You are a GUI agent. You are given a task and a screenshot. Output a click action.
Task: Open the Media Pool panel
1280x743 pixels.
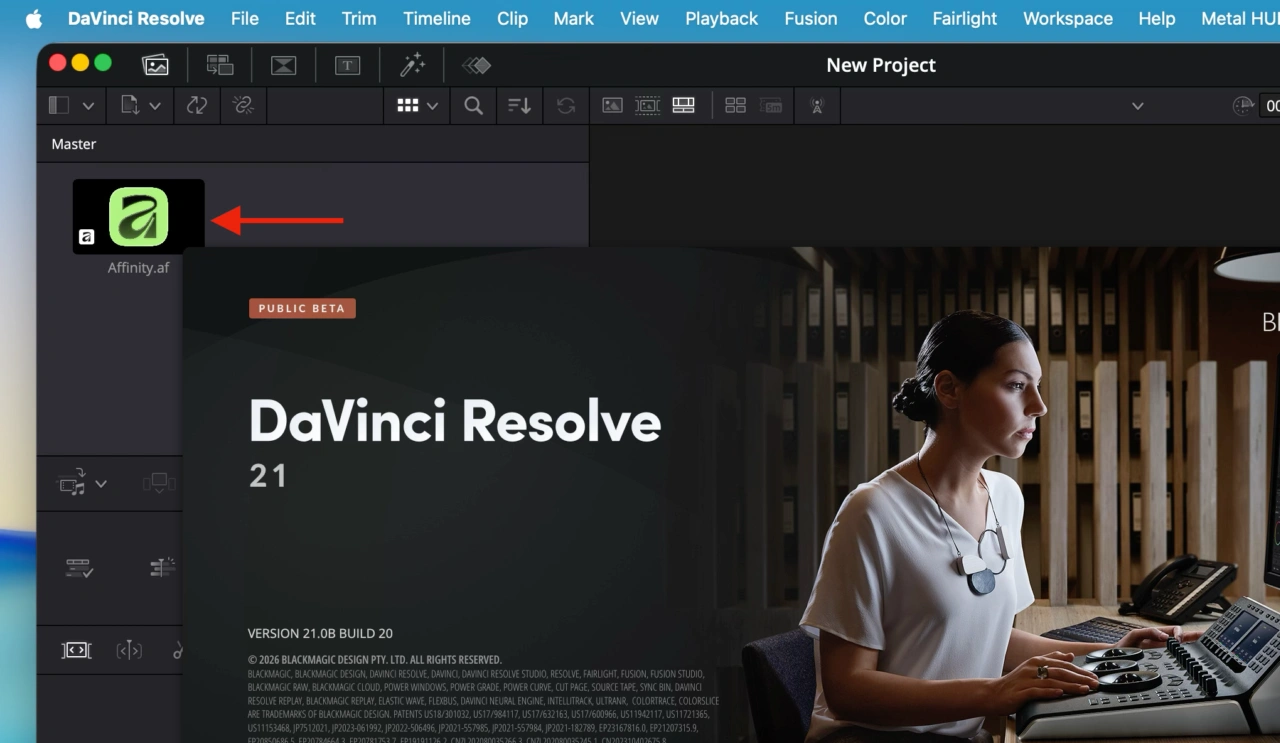[156, 65]
